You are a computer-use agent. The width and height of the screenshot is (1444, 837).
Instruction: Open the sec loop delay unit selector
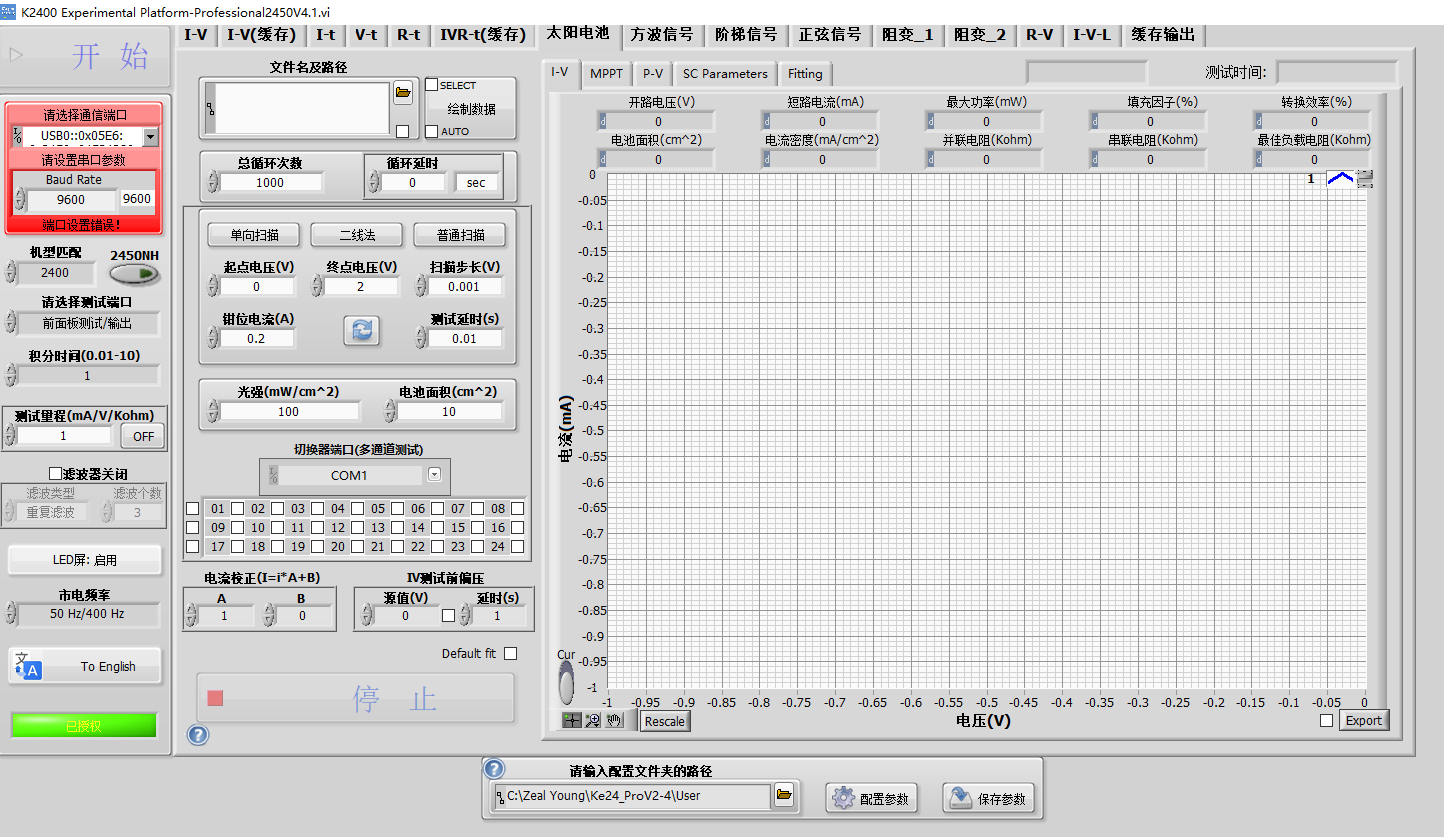point(475,183)
